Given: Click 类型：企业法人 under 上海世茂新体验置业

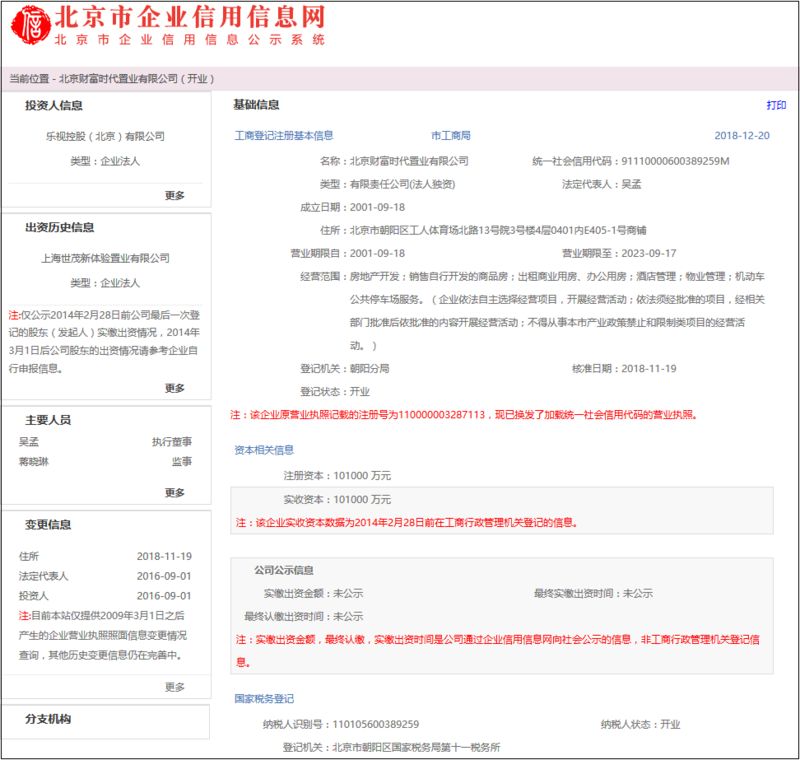Looking at the screenshot, I should (105, 283).
